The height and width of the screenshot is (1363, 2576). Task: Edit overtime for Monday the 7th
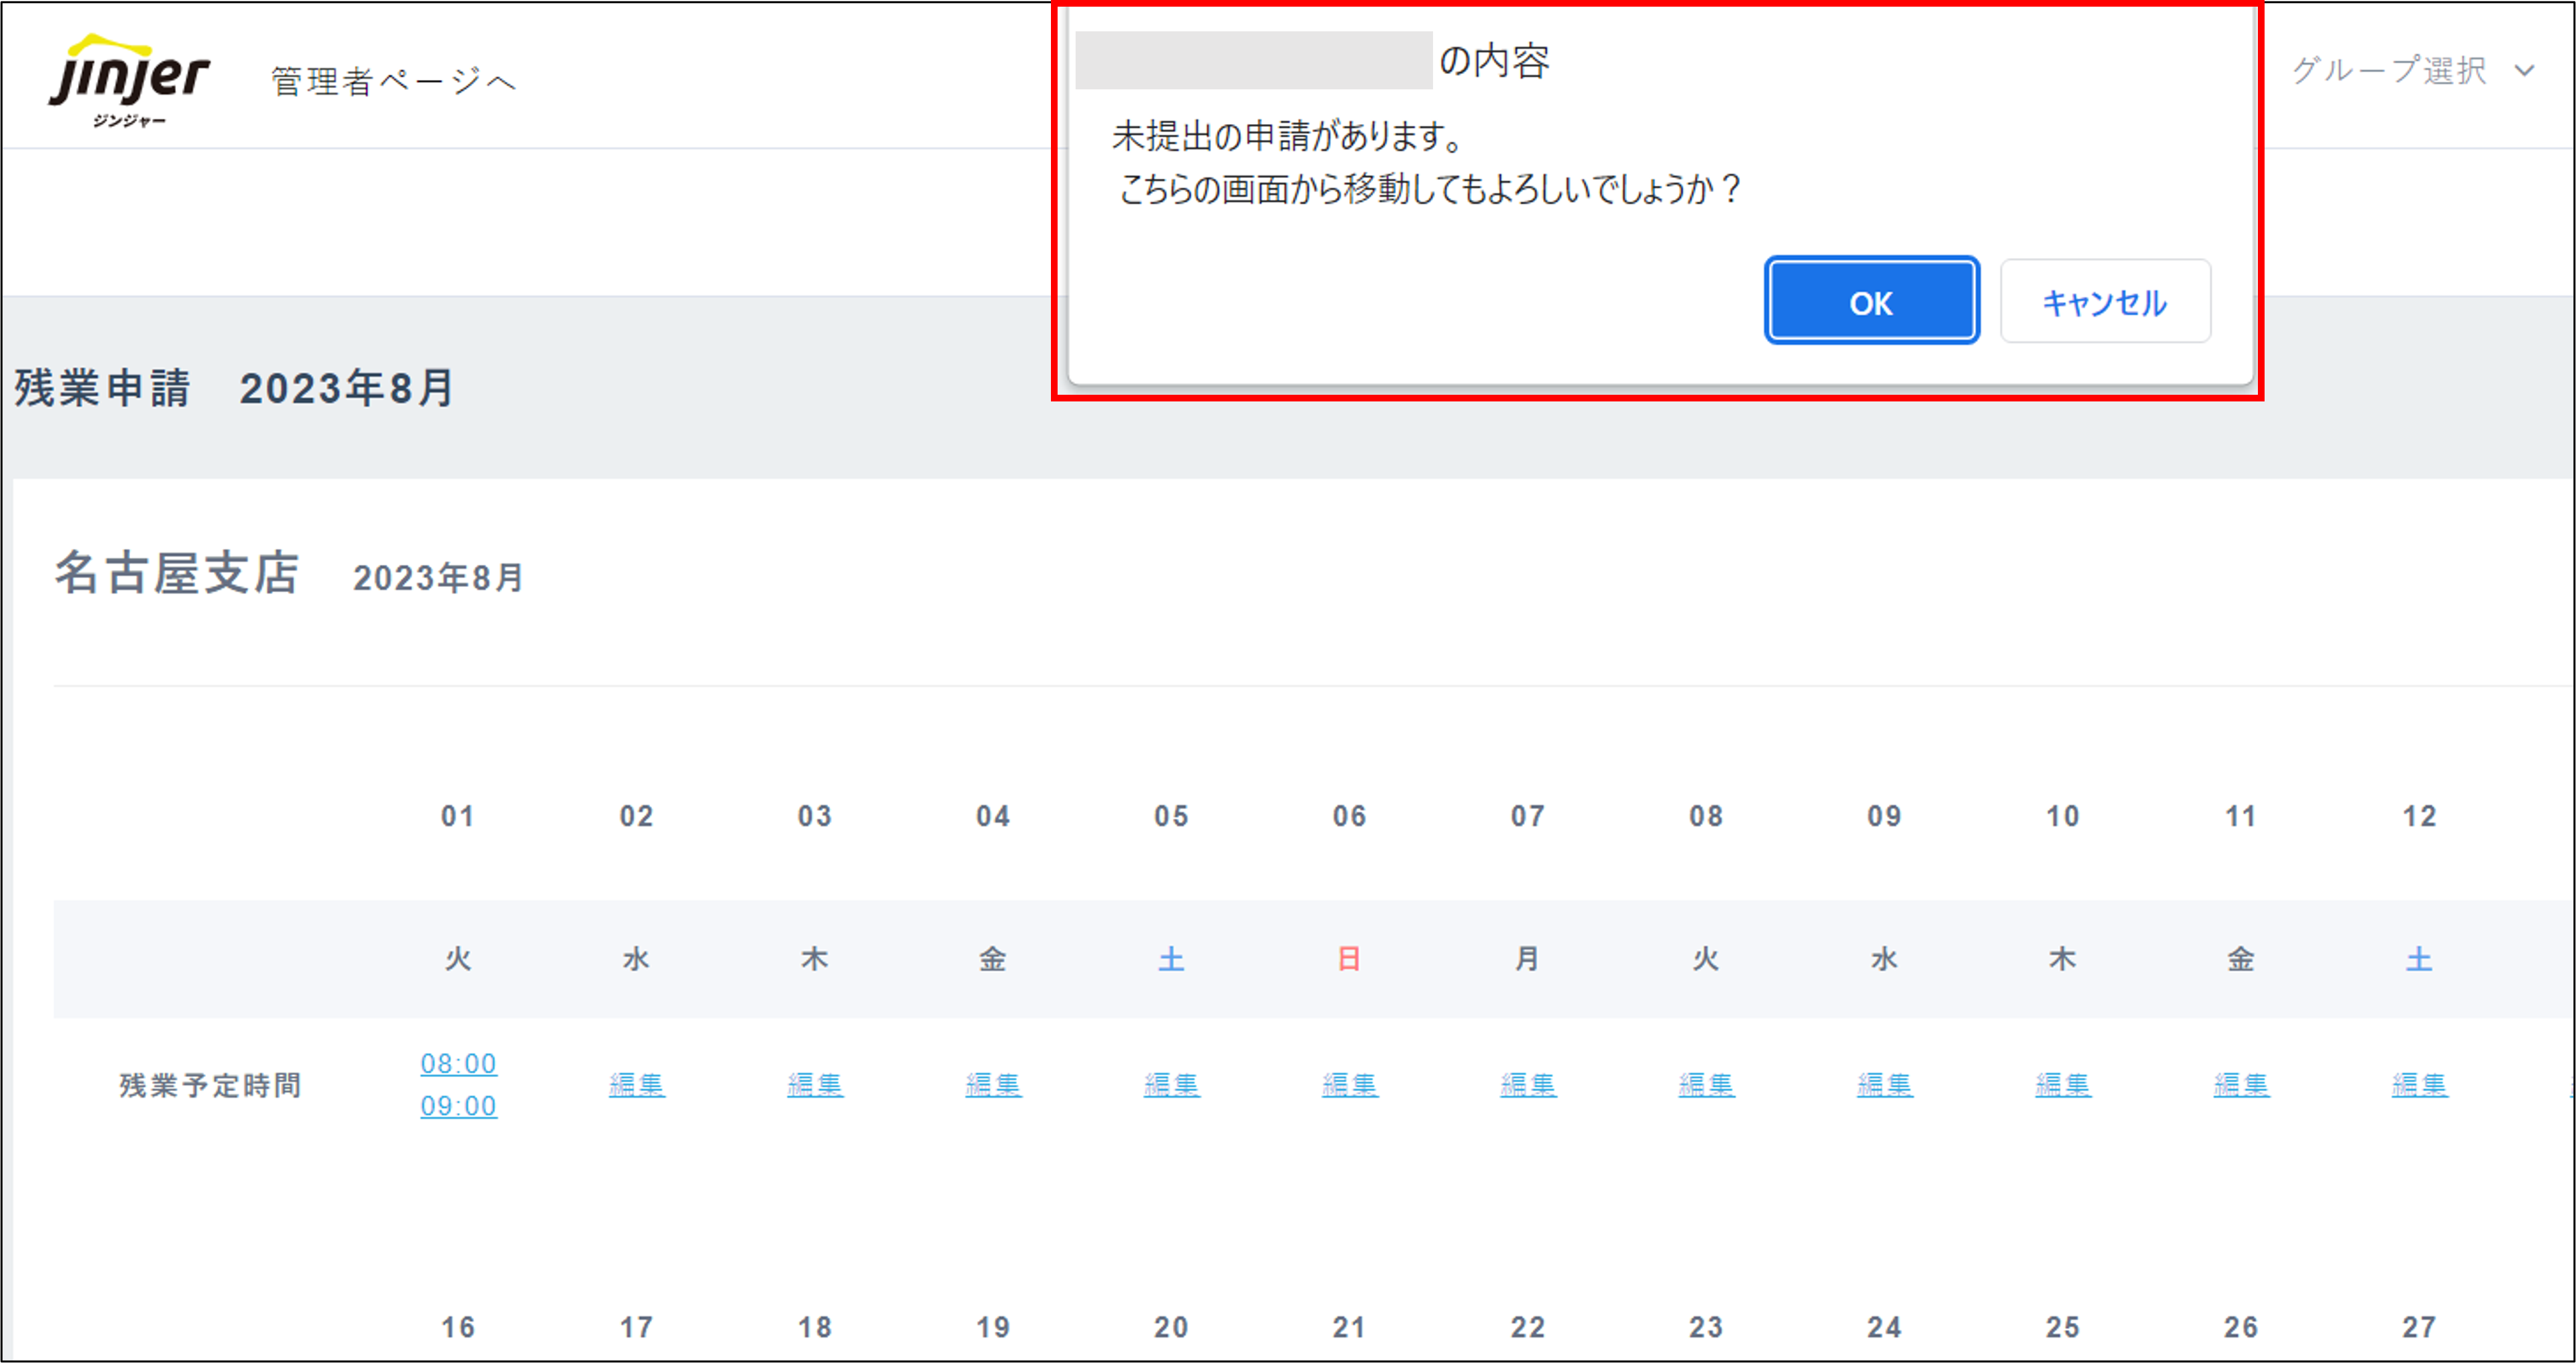click(1526, 1084)
